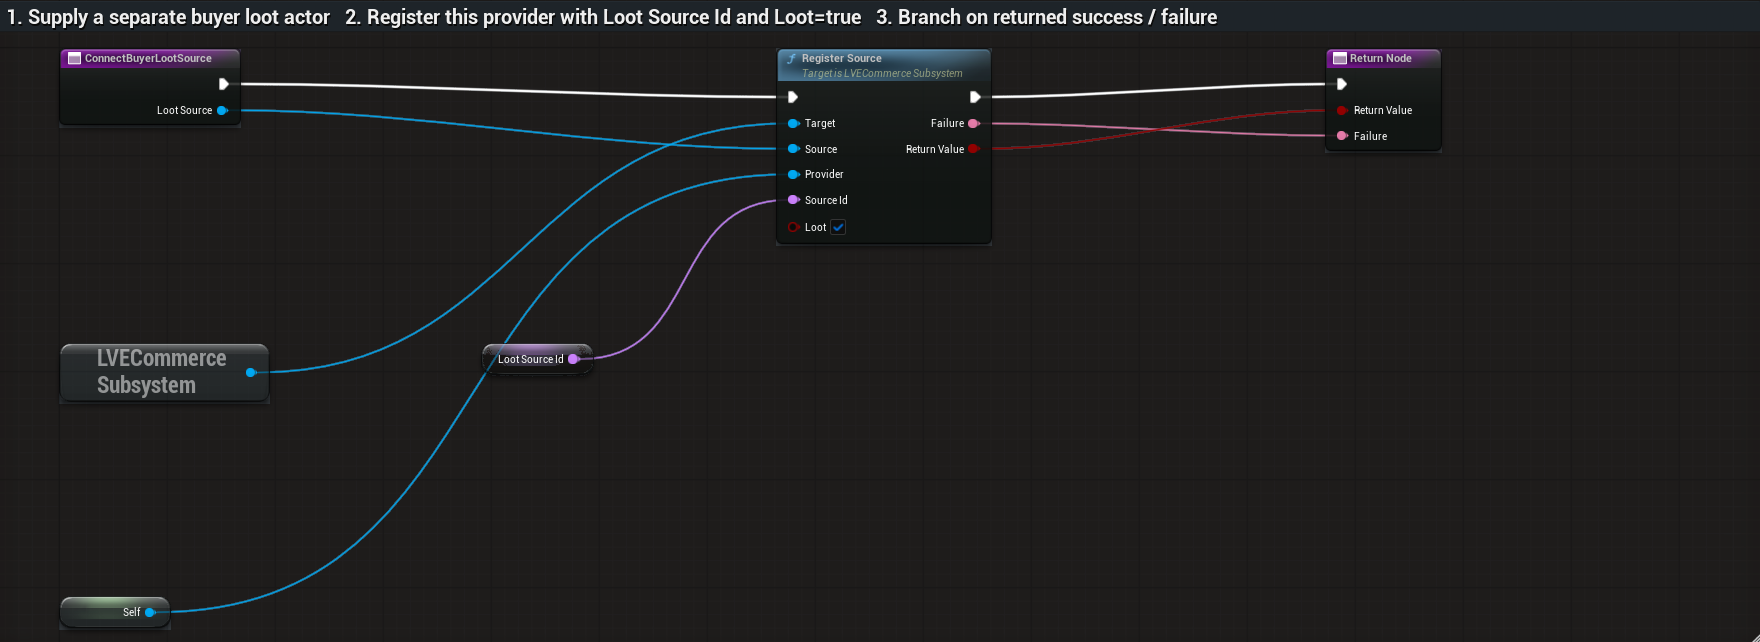Click the Register Source execution output pin

point(975,97)
